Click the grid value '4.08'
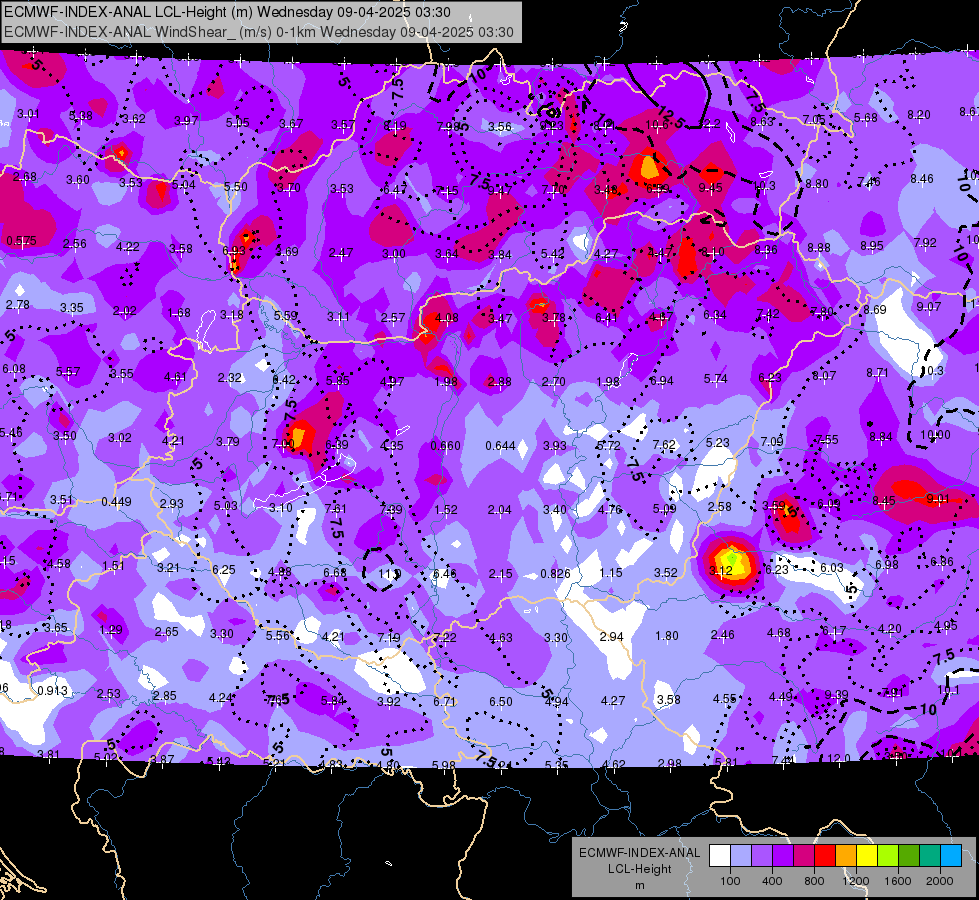The image size is (979, 900). tap(446, 317)
